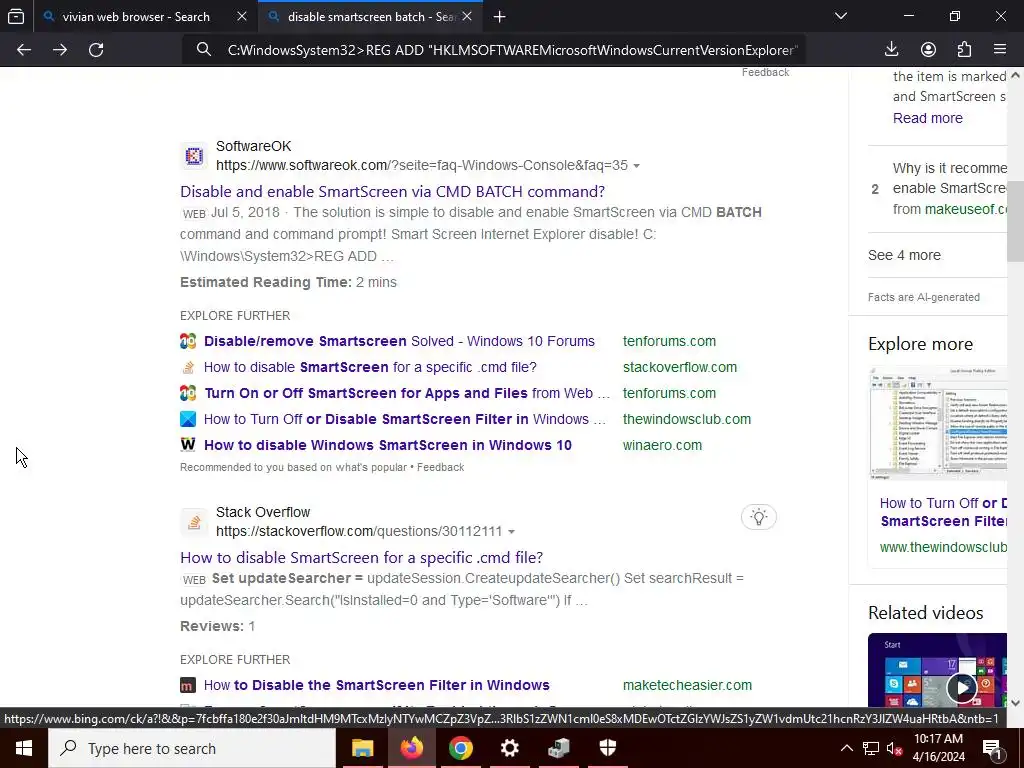The image size is (1024, 768).
Task: Open the Explore more Group Policy thumbnail
Action: point(938,423)
